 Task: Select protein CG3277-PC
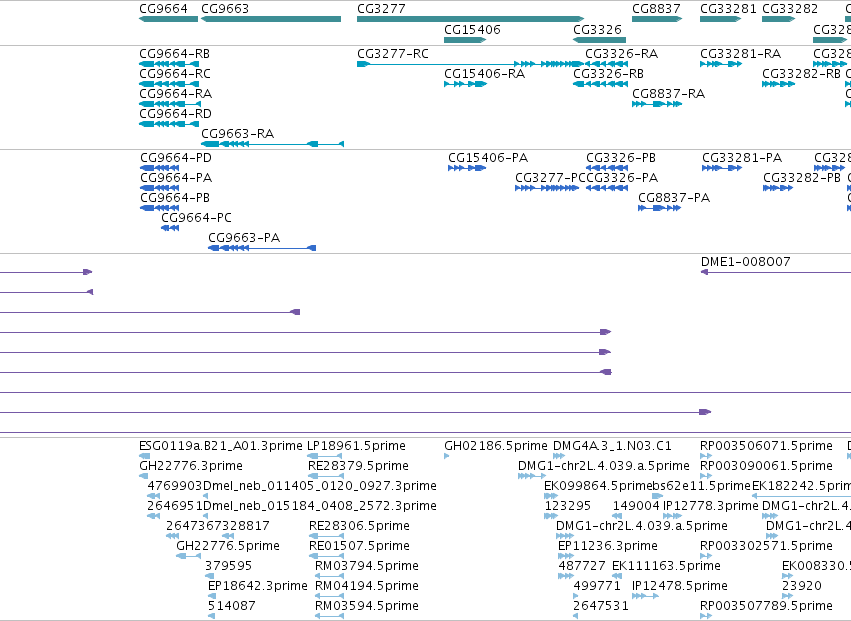point(550,178)
